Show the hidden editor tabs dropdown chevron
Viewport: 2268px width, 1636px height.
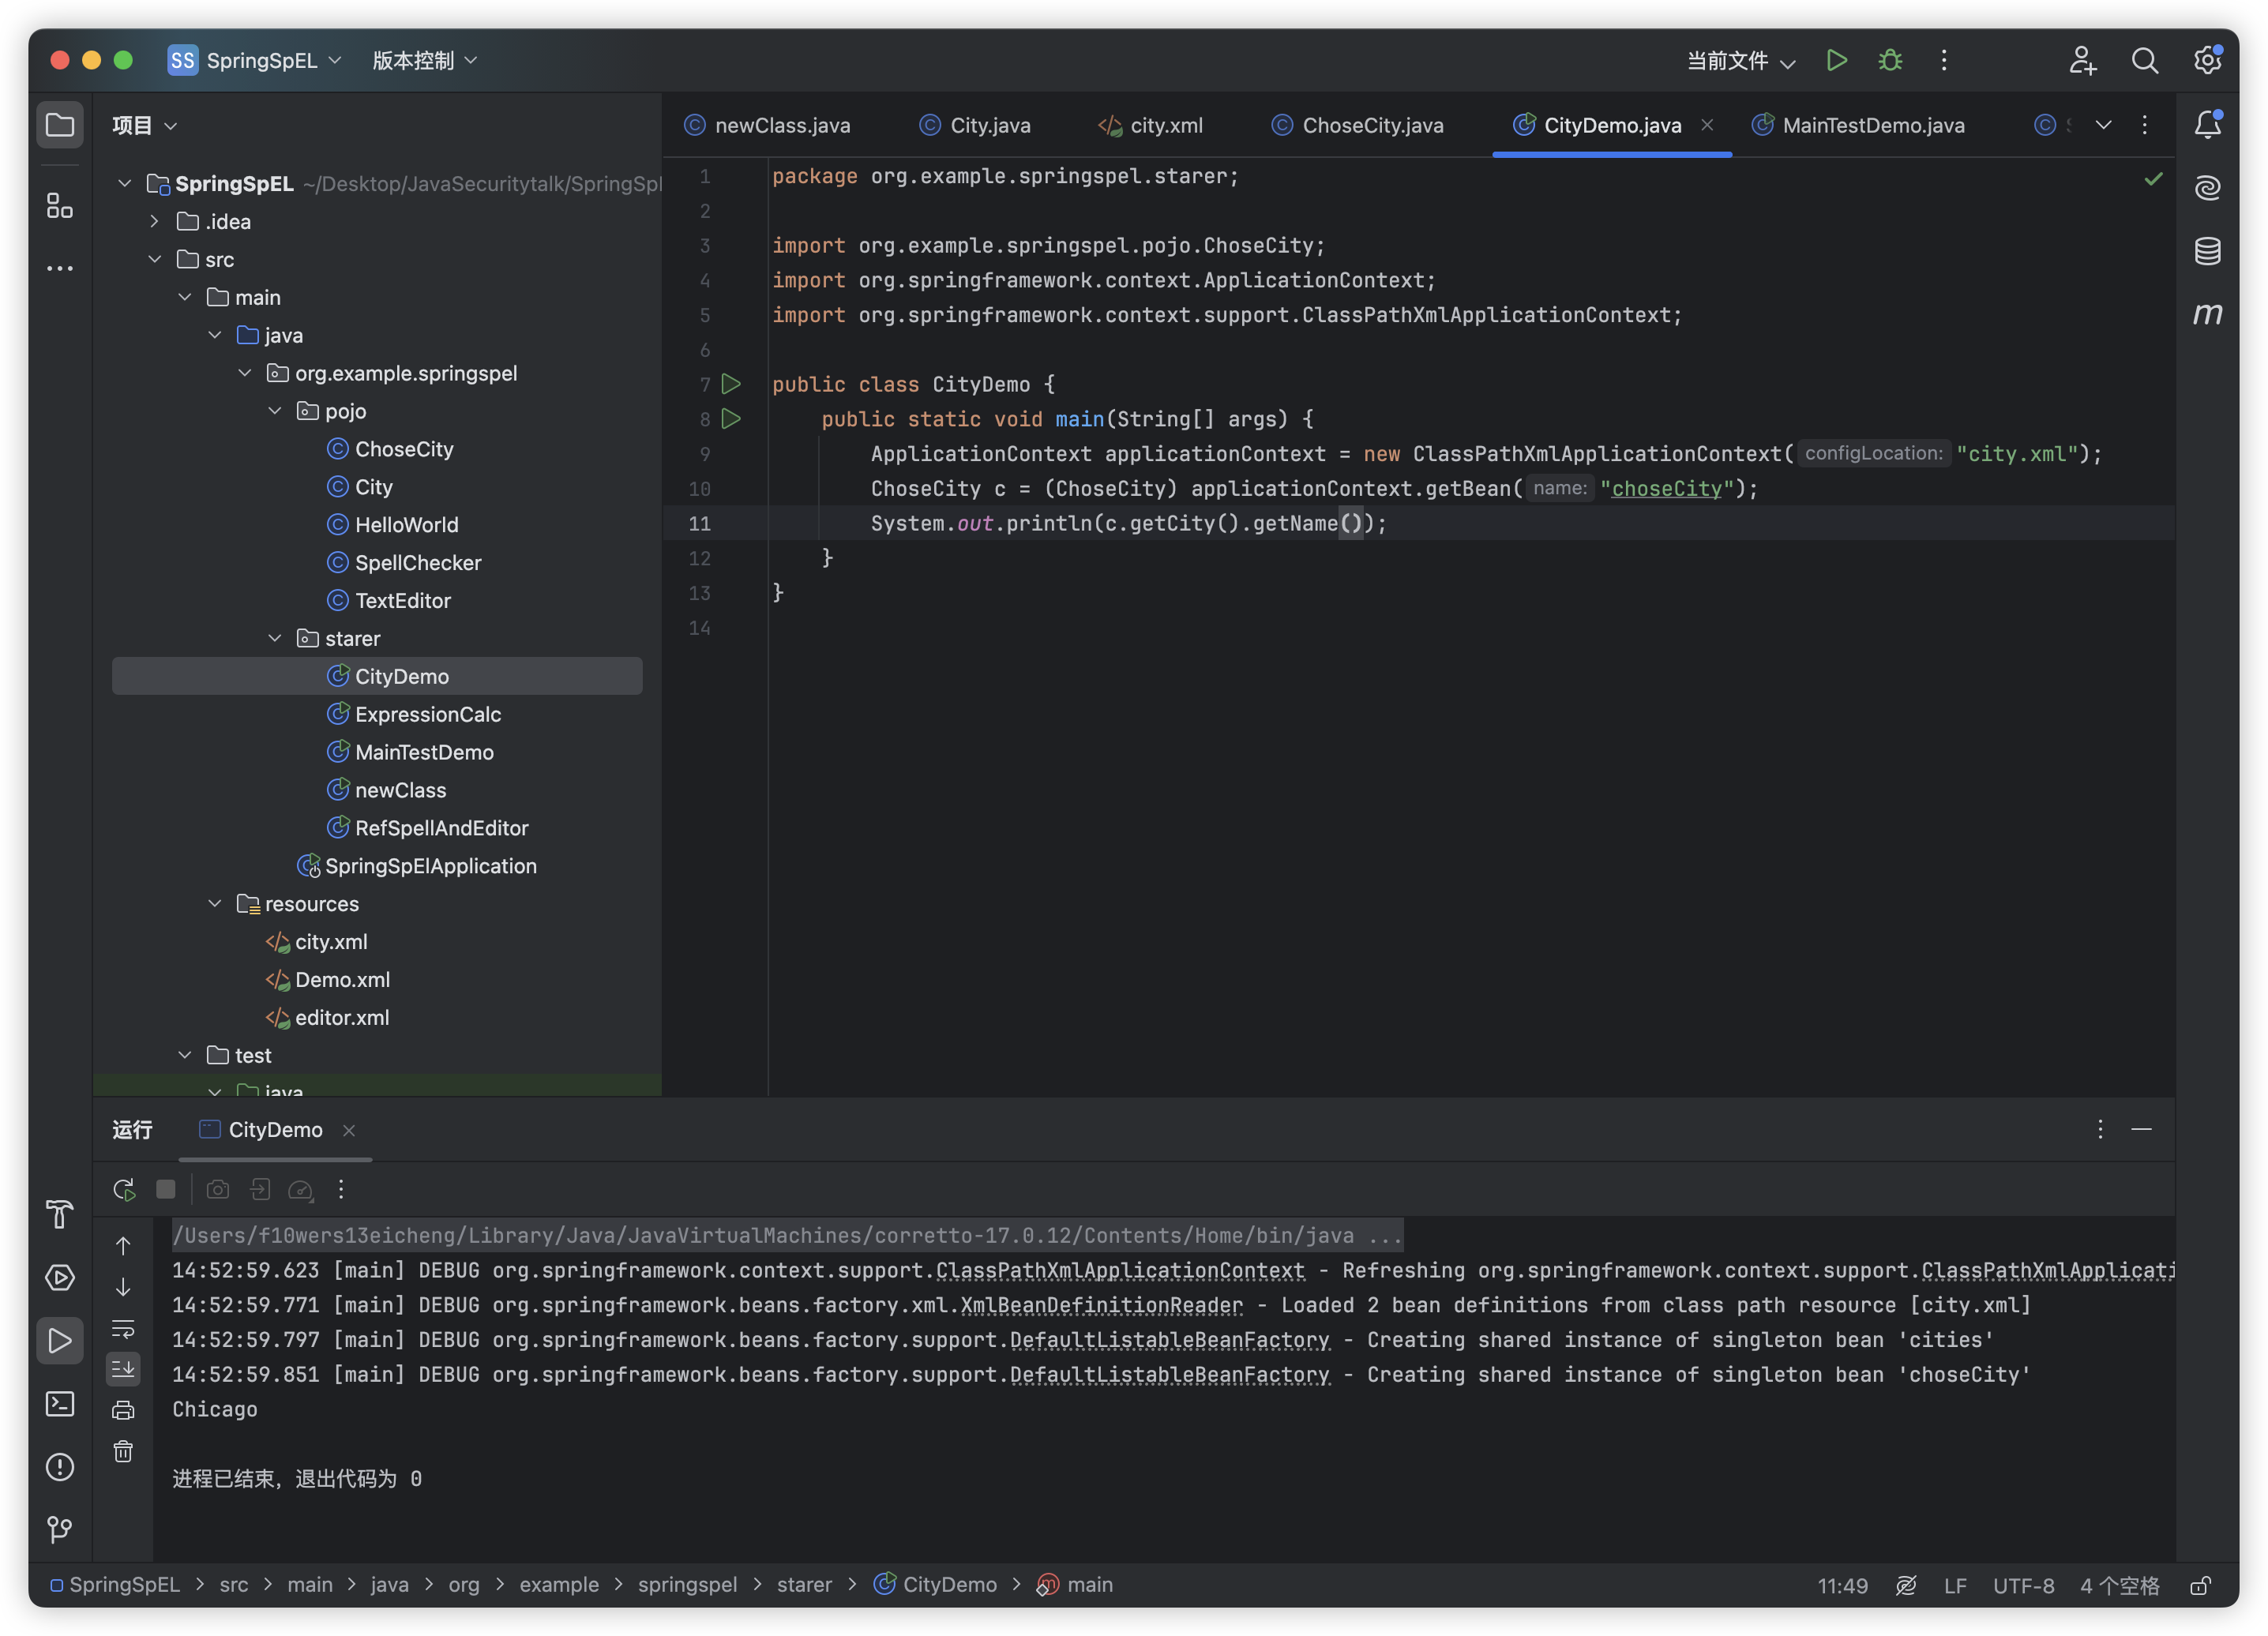click(x=2103, y=125)
